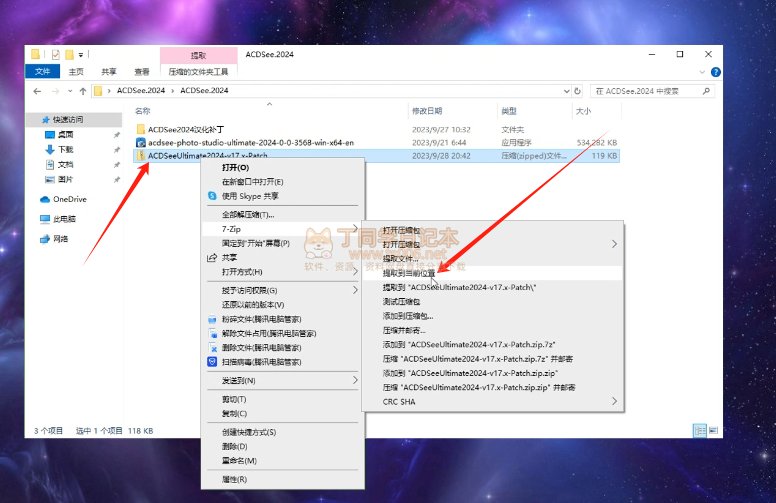Click the 扫描病毒 shield icon
776x503 pixels.
pos(212,362)
